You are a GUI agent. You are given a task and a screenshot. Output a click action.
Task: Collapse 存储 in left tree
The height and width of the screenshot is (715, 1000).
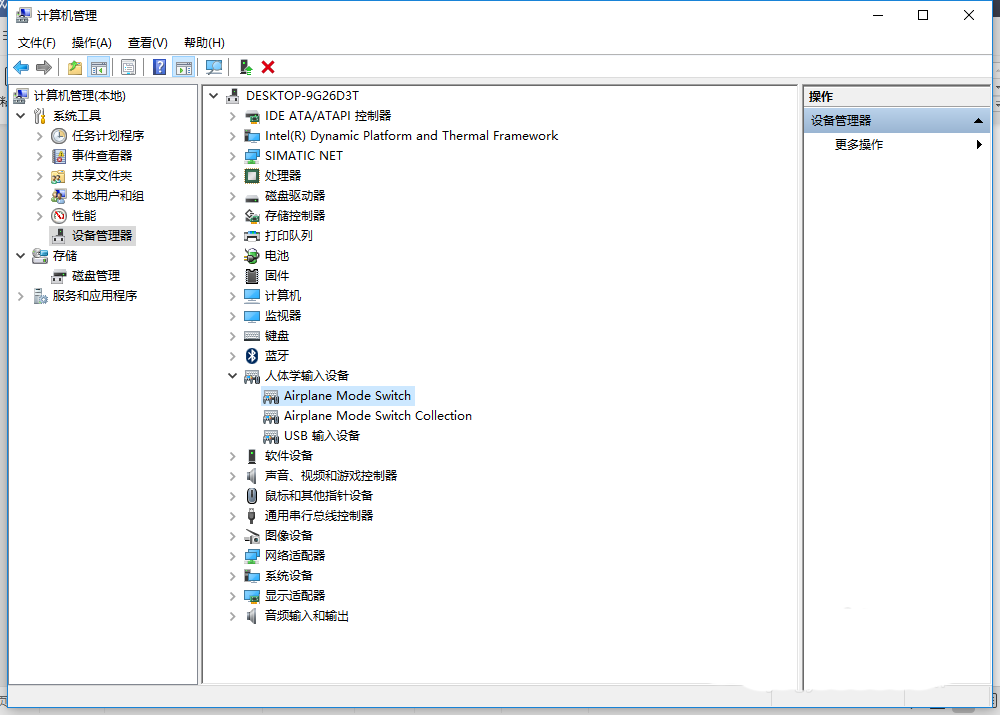(20, 256)
